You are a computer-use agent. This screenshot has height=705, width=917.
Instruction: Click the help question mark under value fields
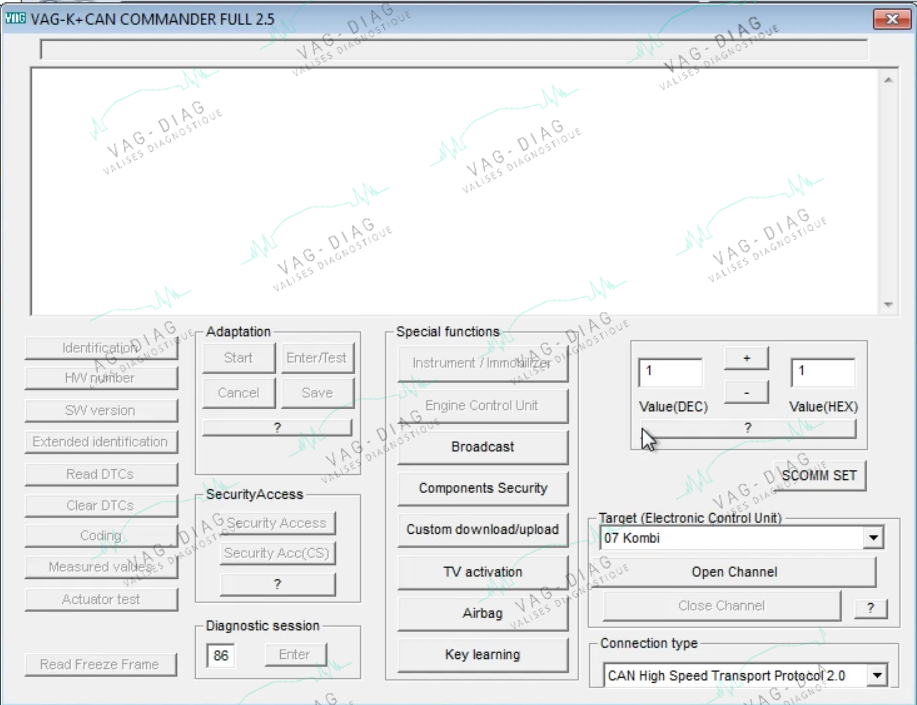(748, 428)
